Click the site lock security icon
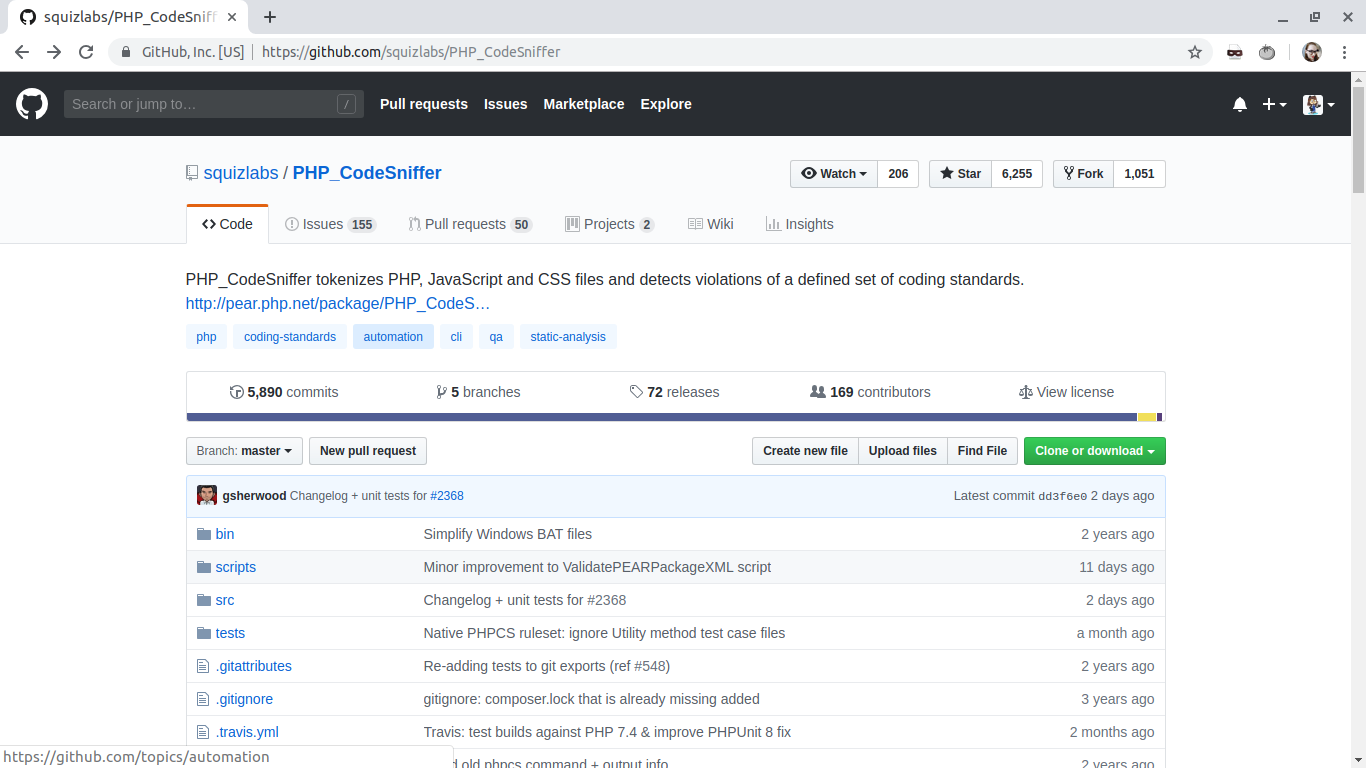This screenshot has height=768, width=1366. [x=125, y=52]
